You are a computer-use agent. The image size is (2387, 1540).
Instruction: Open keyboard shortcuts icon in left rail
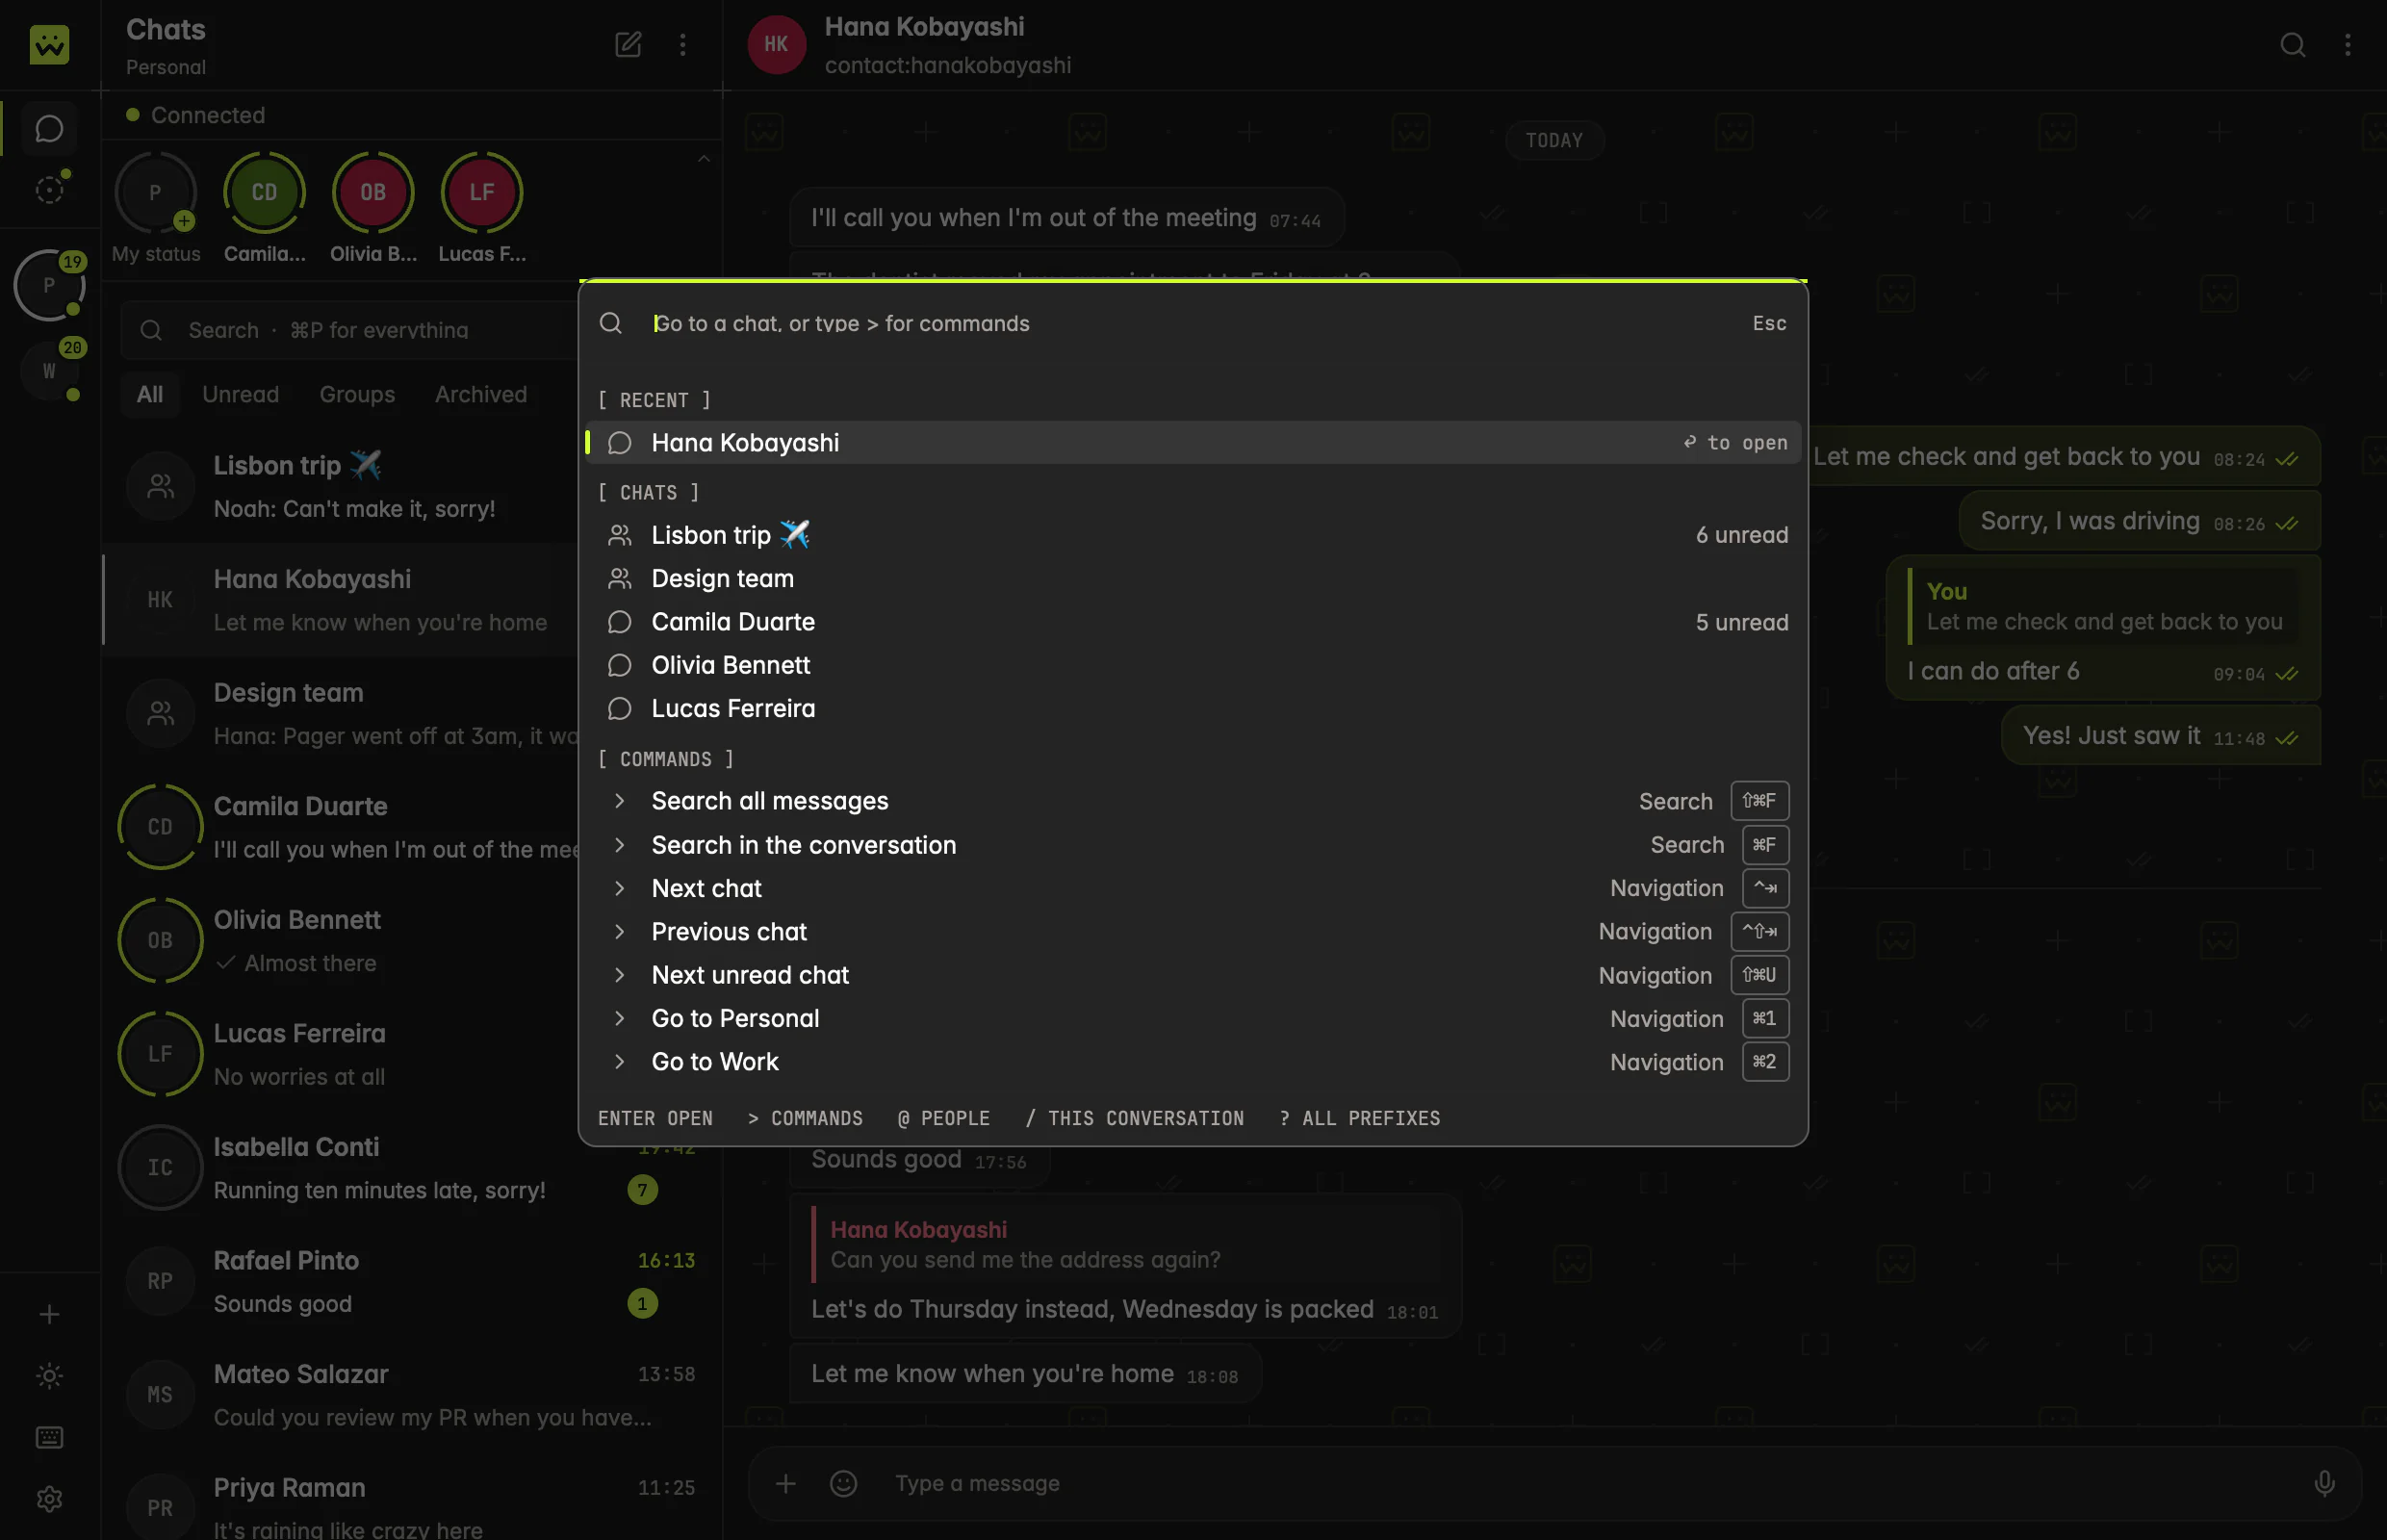pyautogui.click(x=49, y=1438)
